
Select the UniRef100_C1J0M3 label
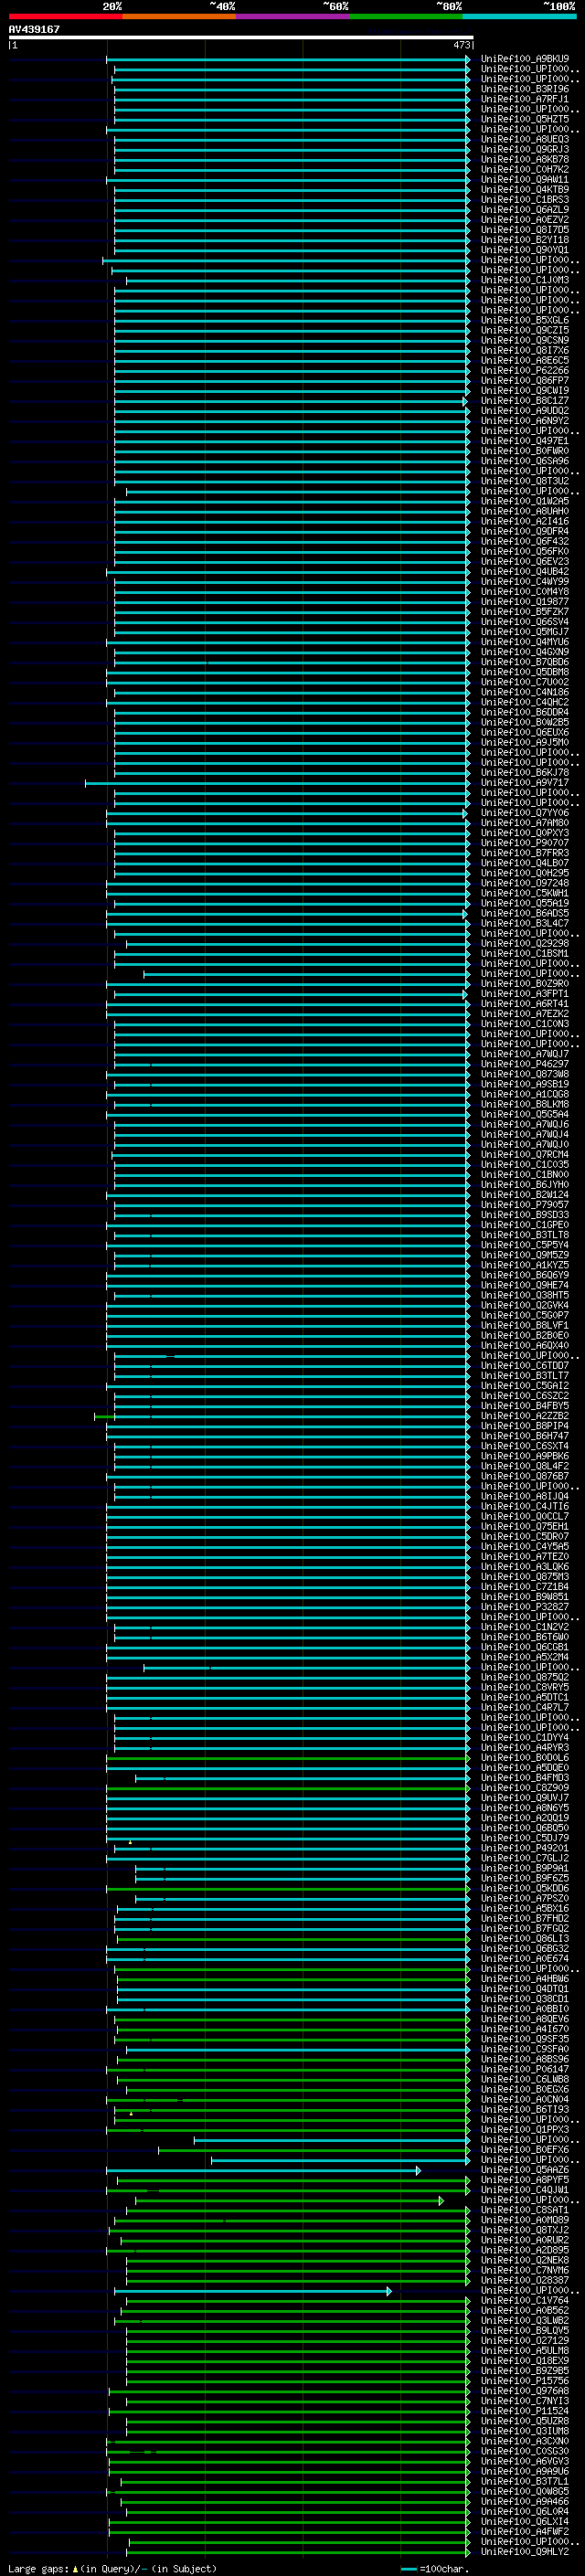tap(525, 280)
